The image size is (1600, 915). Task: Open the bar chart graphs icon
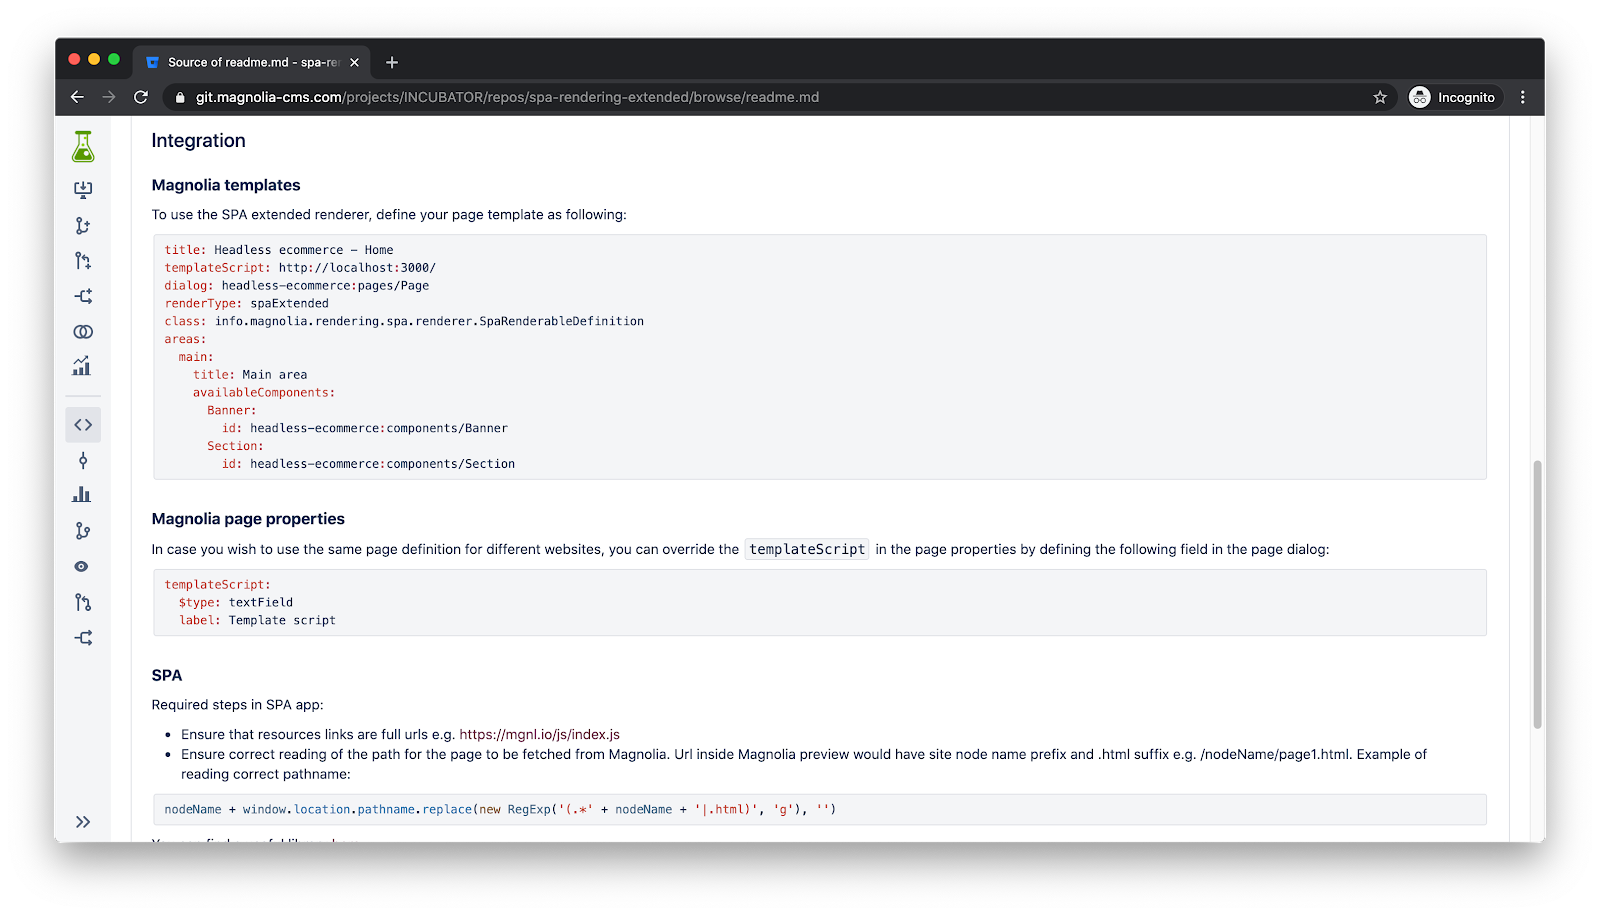coord(82,495)
